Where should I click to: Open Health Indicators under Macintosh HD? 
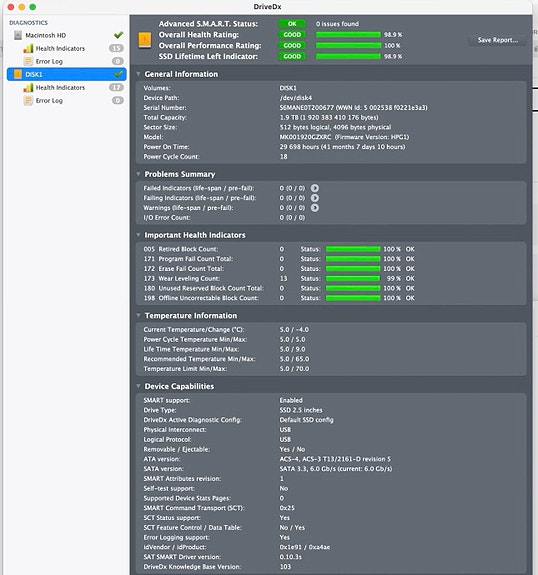click(x=60, y=48)
